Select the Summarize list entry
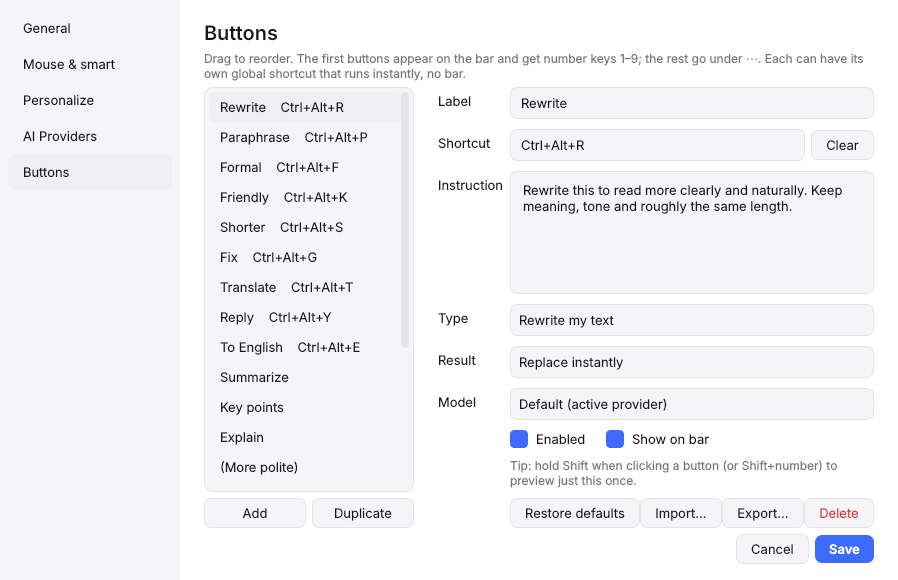Screen dimensions: 898x580 coord(304,377)
